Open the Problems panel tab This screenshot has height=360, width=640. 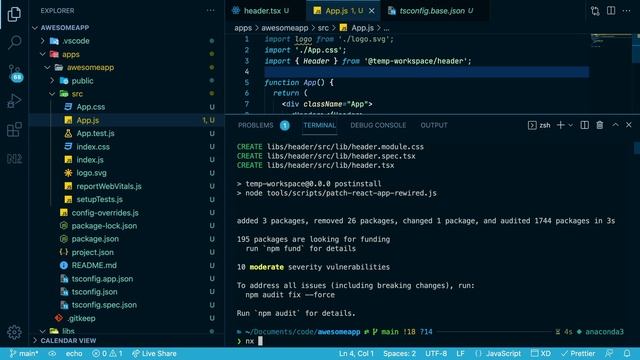click(x=264, y=125)
